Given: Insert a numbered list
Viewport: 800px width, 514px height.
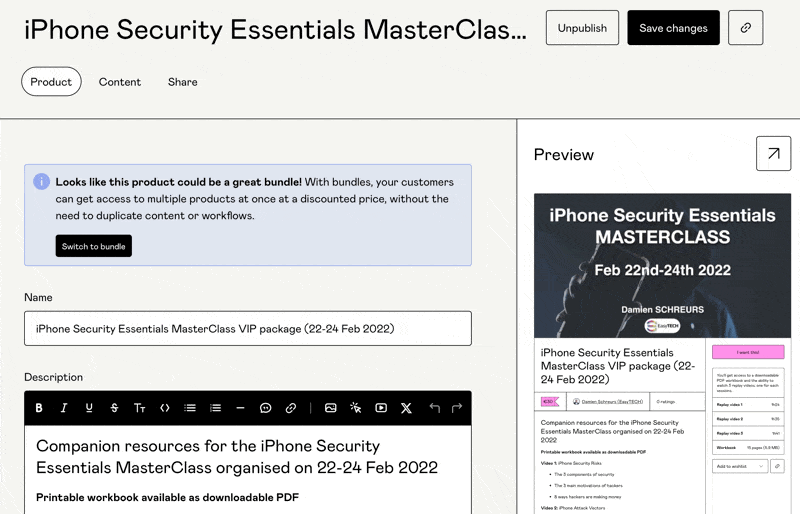Looking at the screenshot, I should tap(215, 408).
